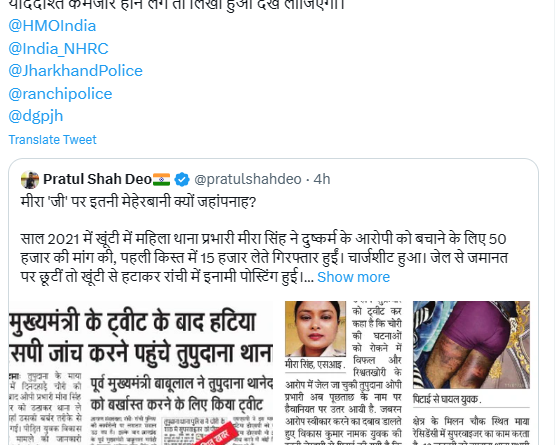Open the newspaper headline image
Image resolution: width=558 pixels, height=445 pixels.
coord(141,373)
